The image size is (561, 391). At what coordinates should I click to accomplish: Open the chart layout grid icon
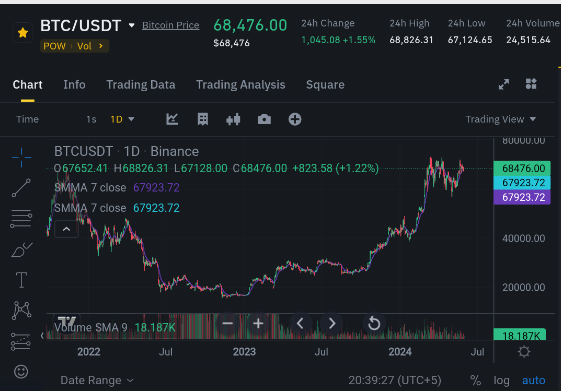[x=531, y=84]
